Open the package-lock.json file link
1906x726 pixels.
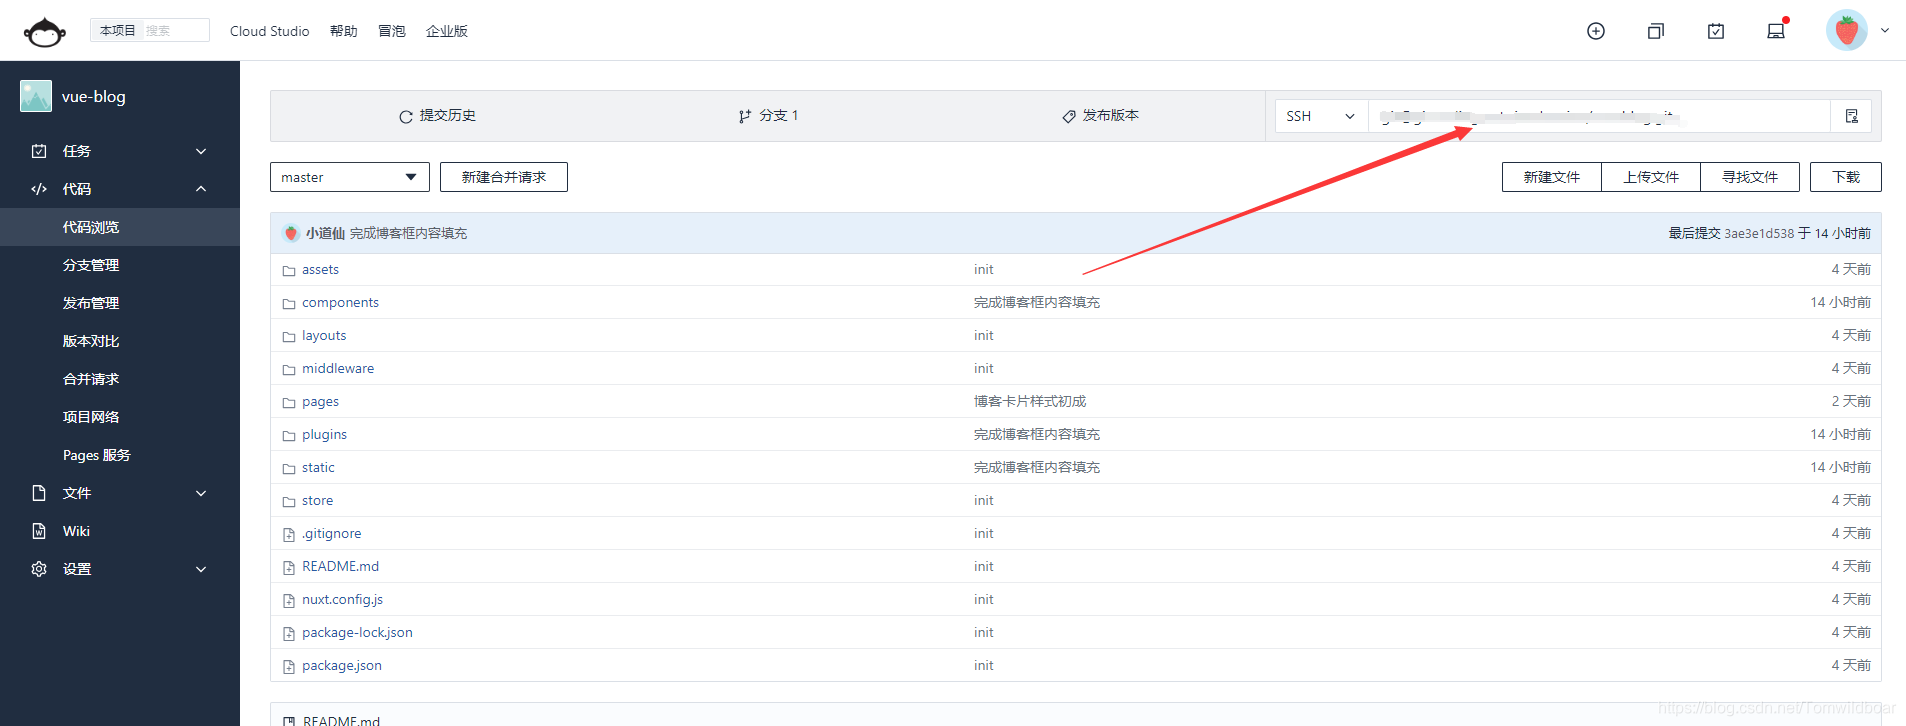pyautogui.click(x=358, y=633)
